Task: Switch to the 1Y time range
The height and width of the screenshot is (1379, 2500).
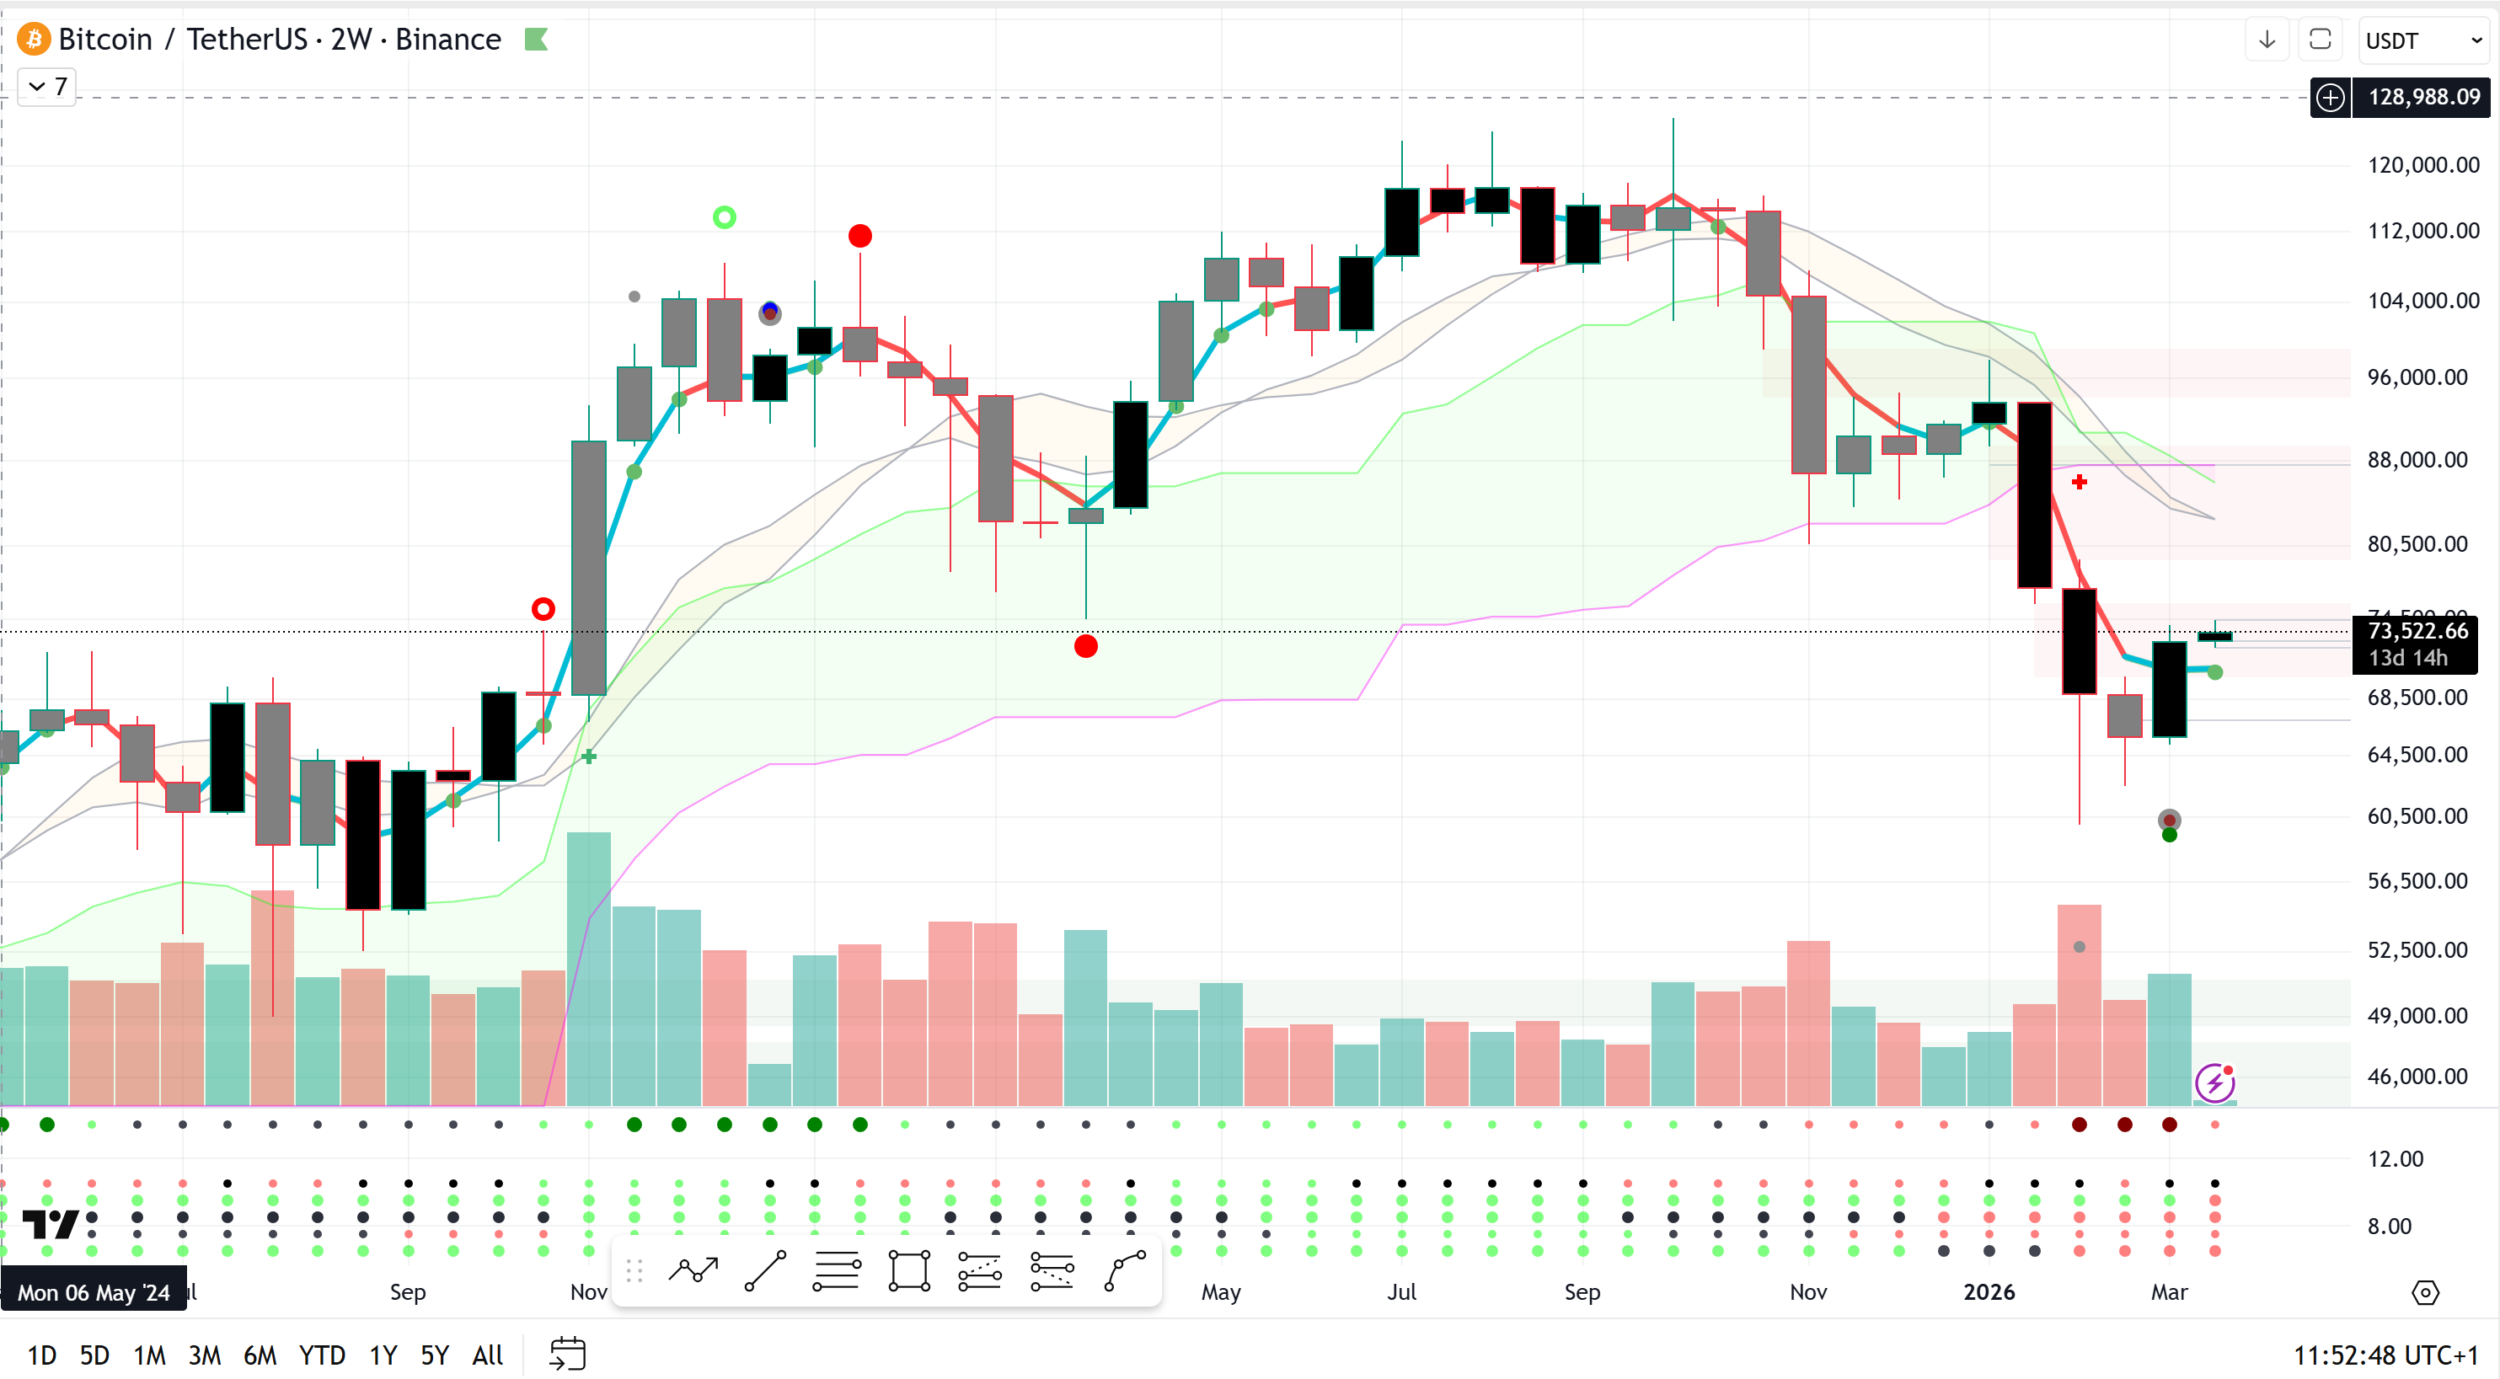Action: pyautogui.click(x=383, y=1355)
